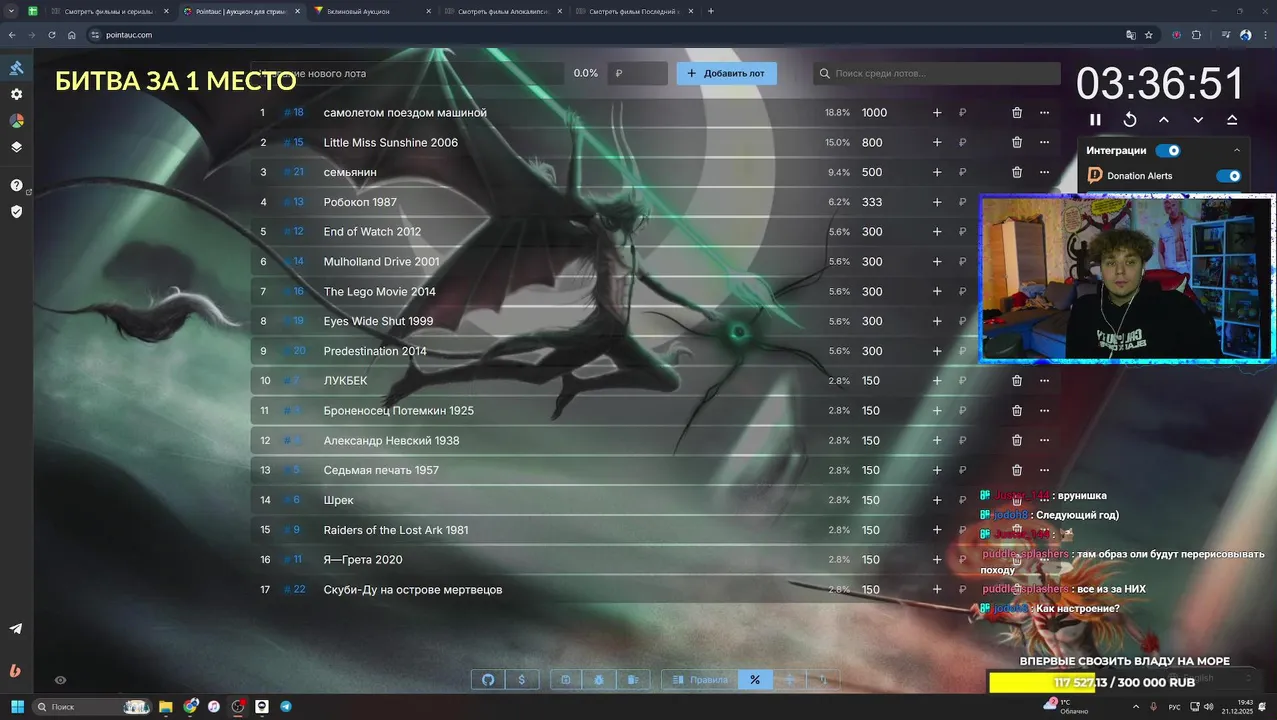This screenshot has height=720, width=1277.
Task: Click the Я—Грета 2020 lot name
Action: coord(363,560)
